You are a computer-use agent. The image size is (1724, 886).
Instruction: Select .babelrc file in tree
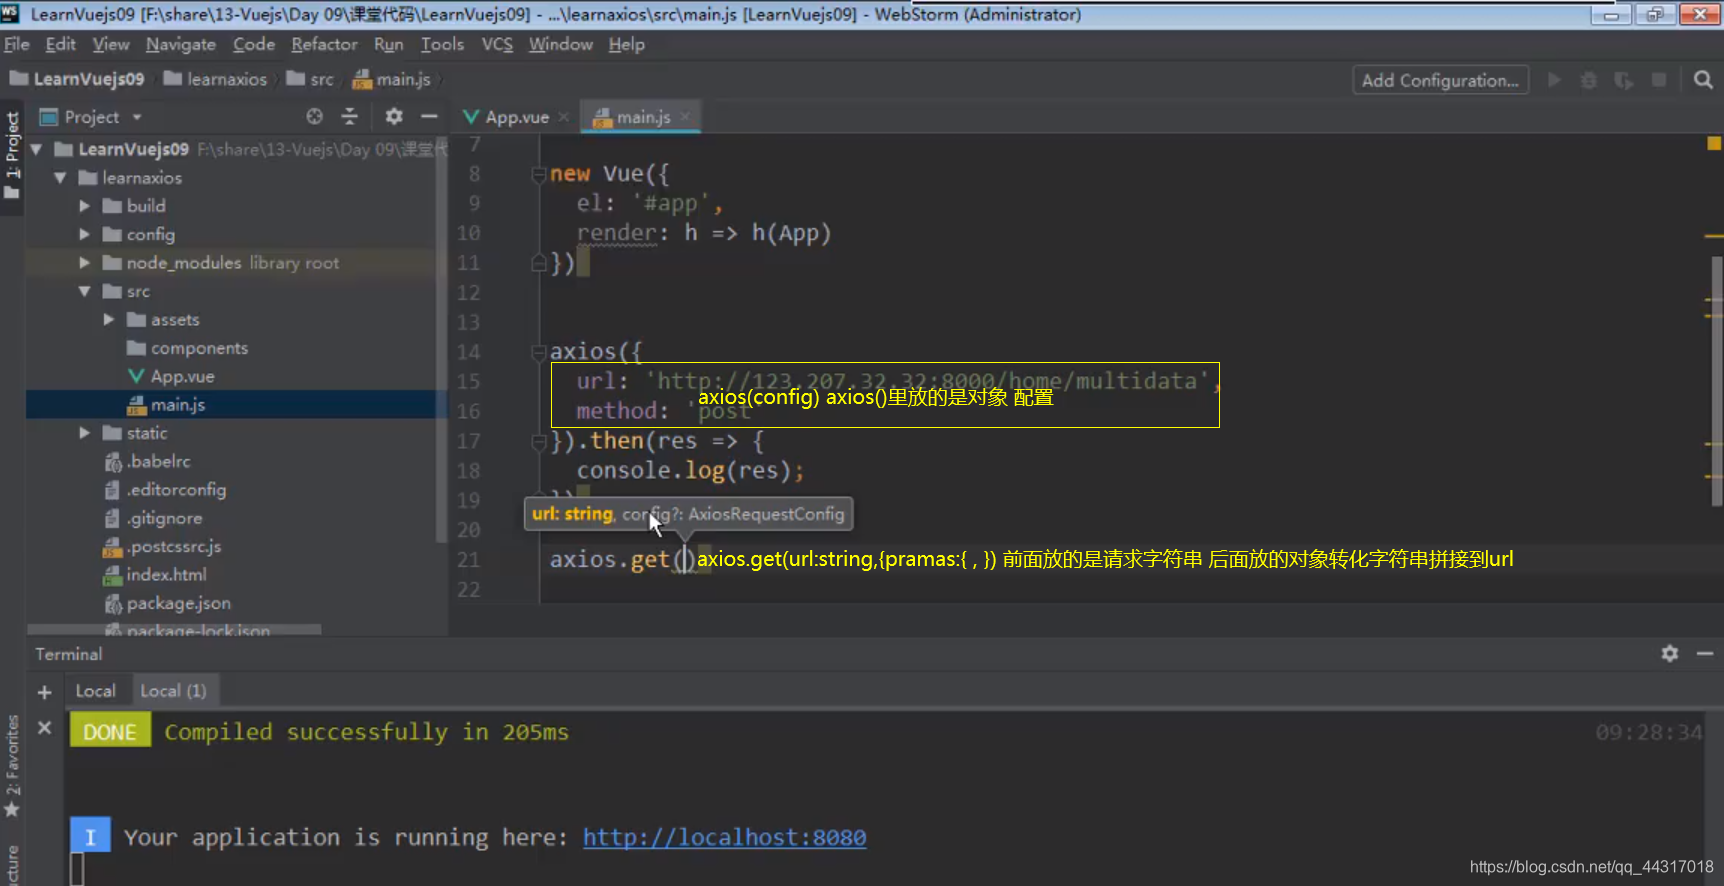(147, 461)
